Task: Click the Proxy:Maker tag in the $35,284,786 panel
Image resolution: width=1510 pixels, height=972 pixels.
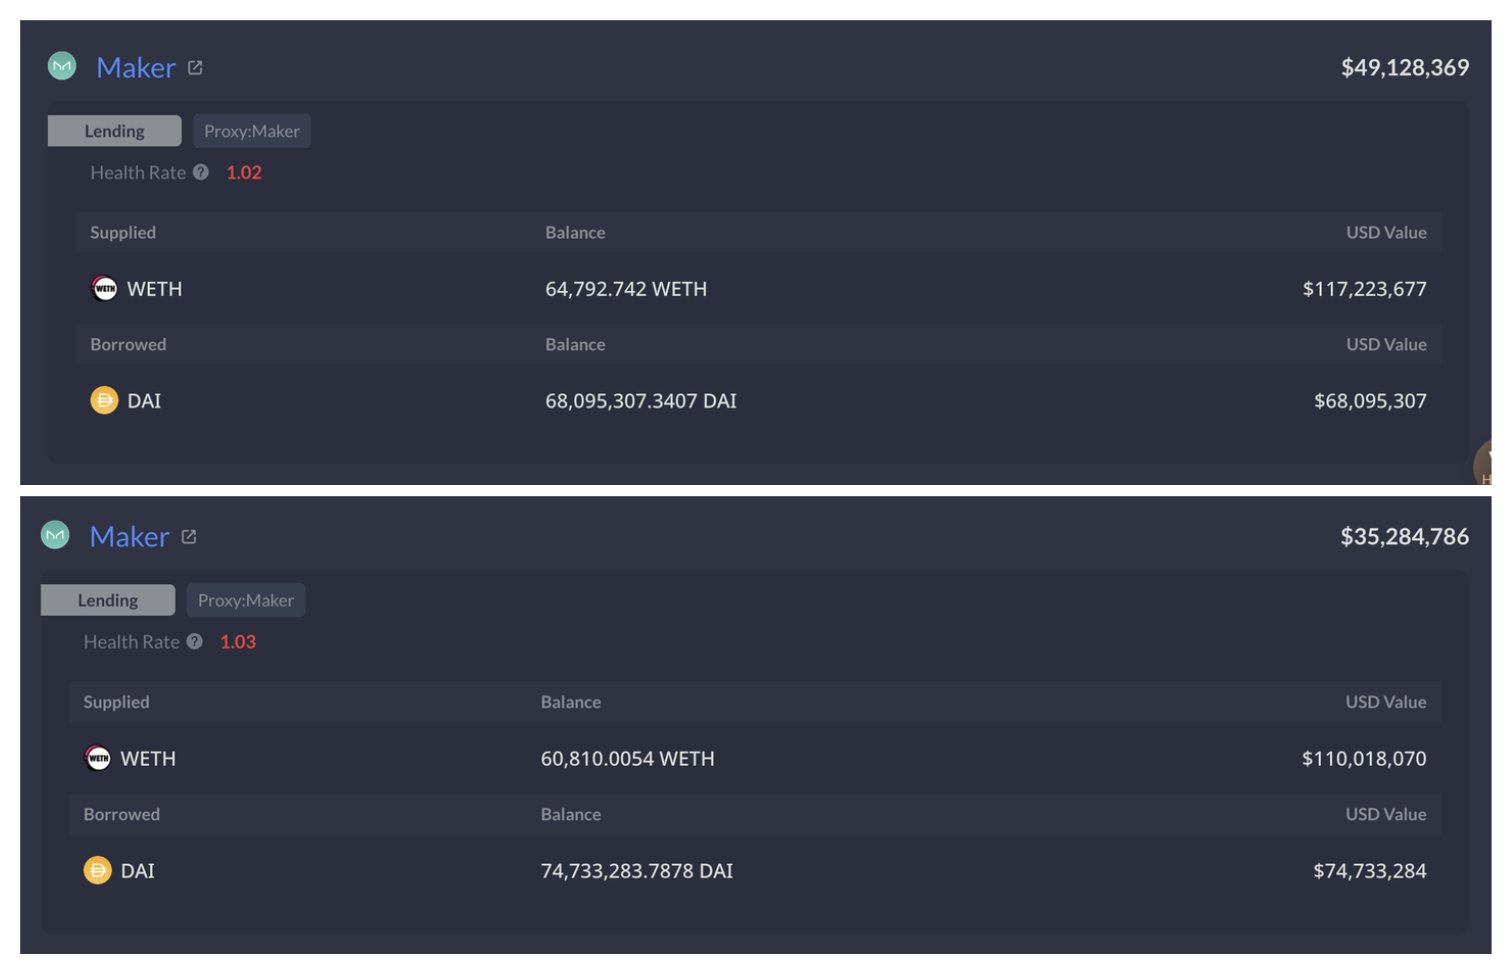Action: (x=246, y=600)
